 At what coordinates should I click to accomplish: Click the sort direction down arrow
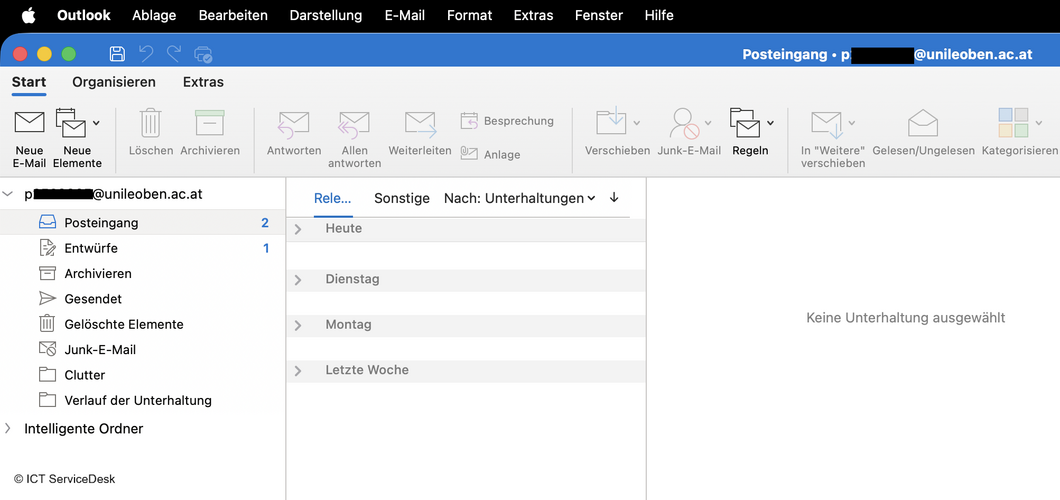point(614,197)
